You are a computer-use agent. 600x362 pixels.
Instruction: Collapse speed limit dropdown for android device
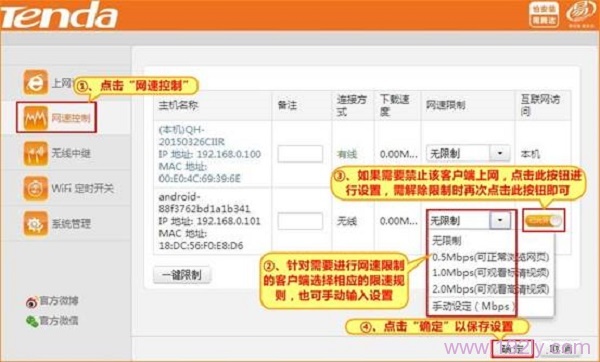[500, 220]
